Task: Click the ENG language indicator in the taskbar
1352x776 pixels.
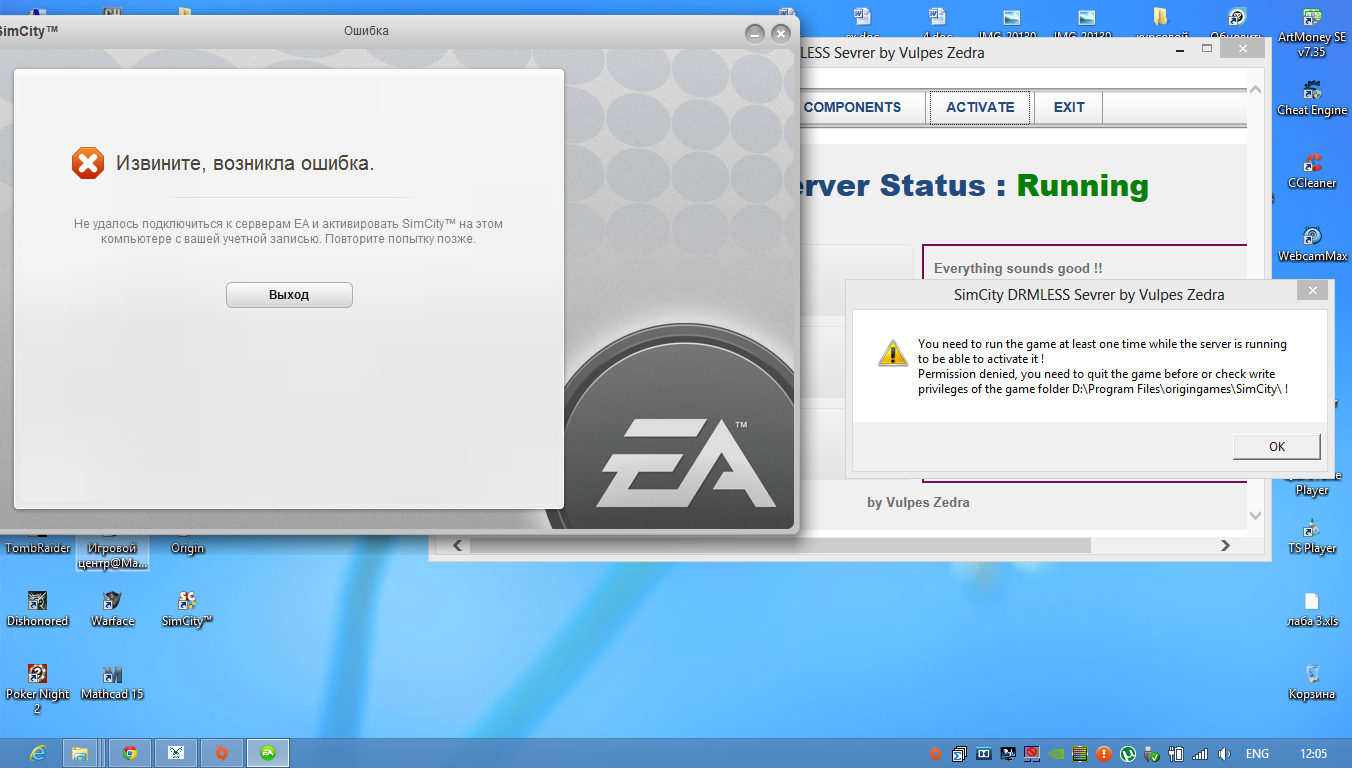Action: tap(1257, 754)
